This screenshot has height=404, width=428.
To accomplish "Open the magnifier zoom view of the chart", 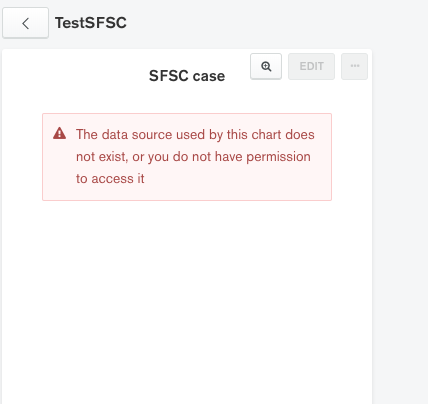I will pyautogui.click(x=266, y=66).
